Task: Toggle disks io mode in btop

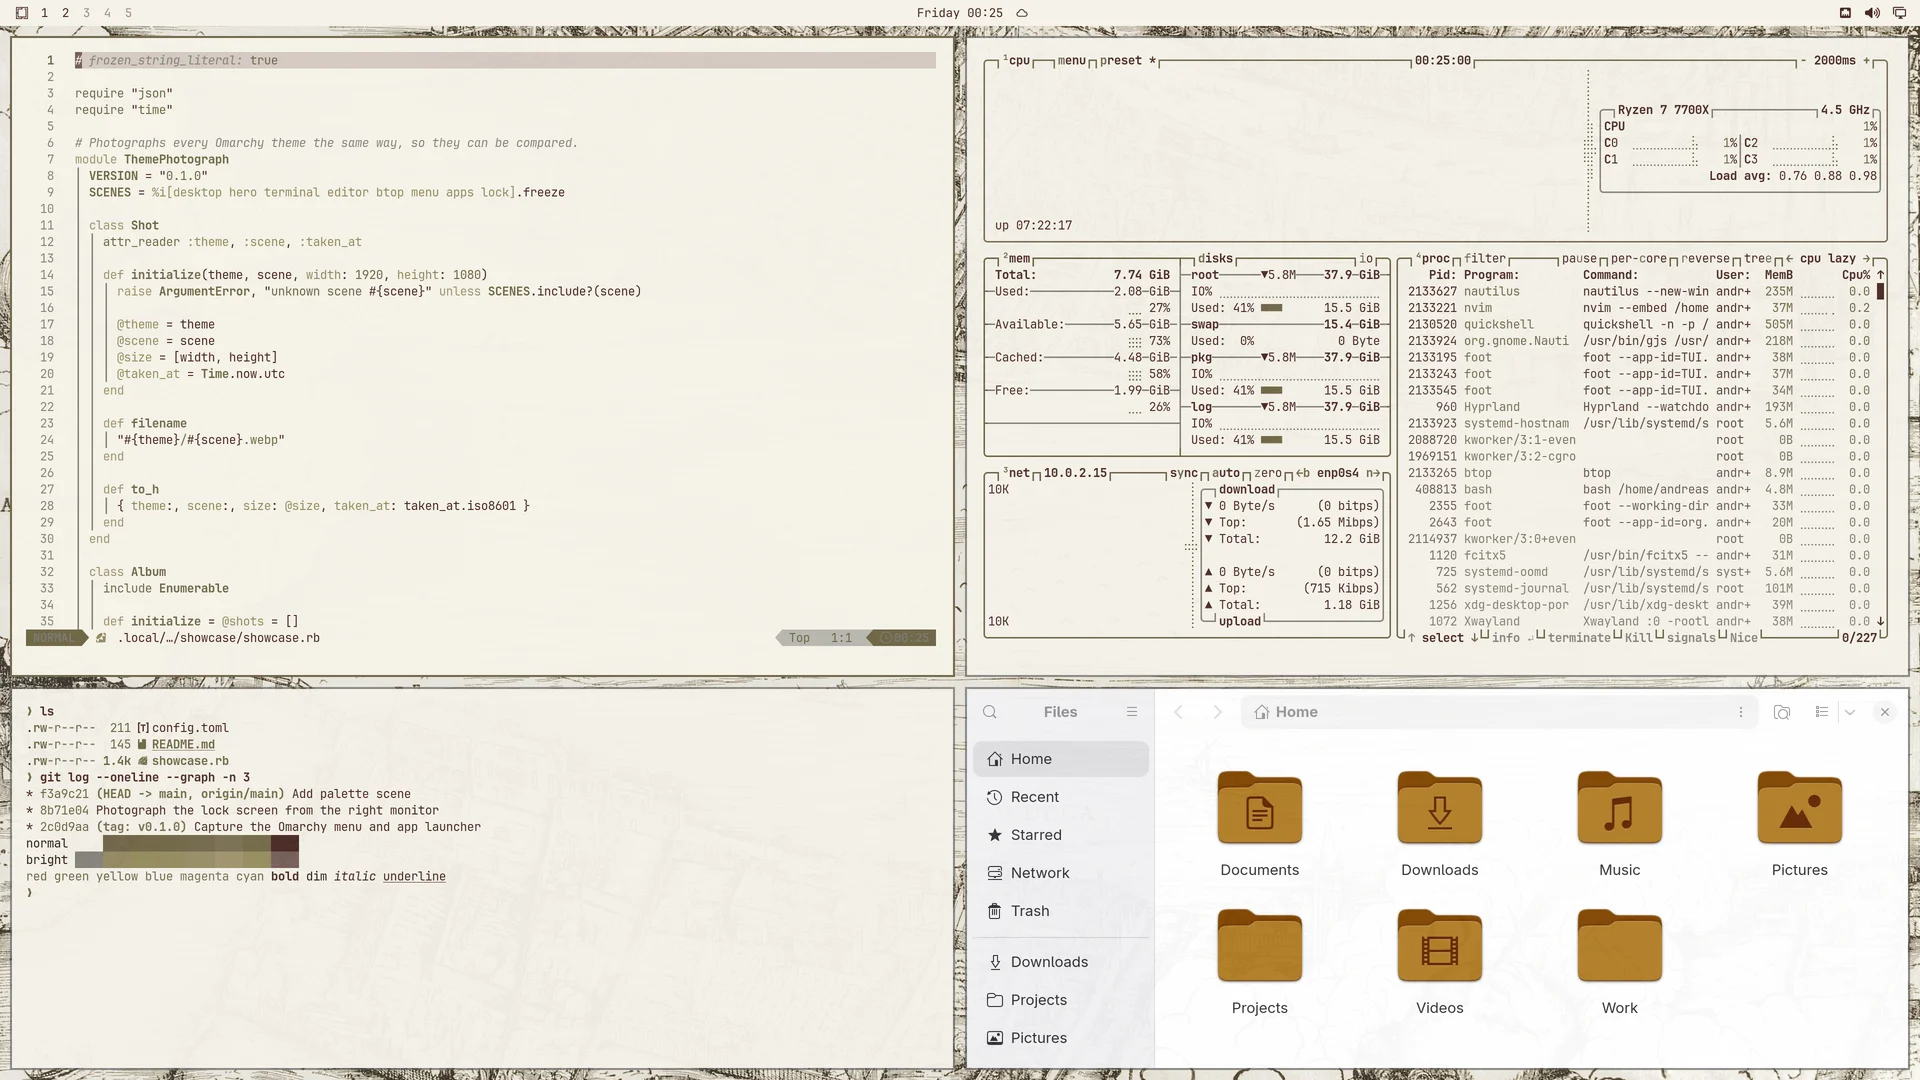Action: point(1366,259)
